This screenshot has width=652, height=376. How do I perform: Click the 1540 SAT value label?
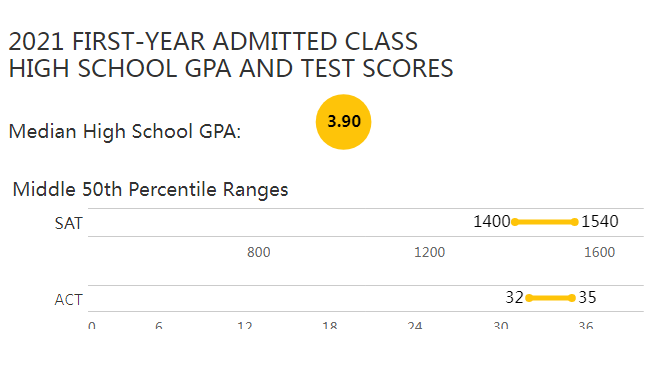(x=600, y=222)
